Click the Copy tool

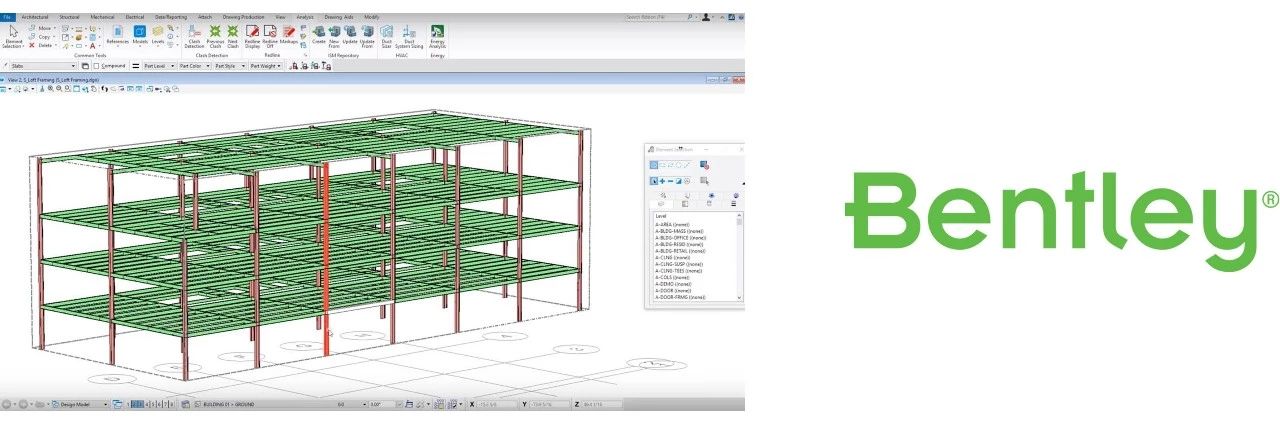click(41, 36)
